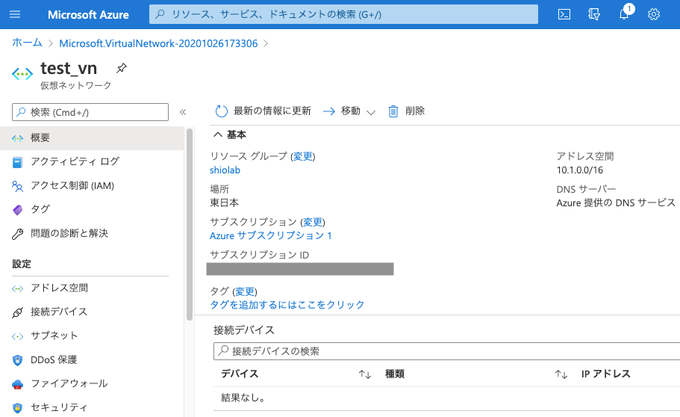The height and width of the screenshot is (417, 680).
Task: Open Azure サブスクリプション 1 link
Action: [x=271, y=236]
